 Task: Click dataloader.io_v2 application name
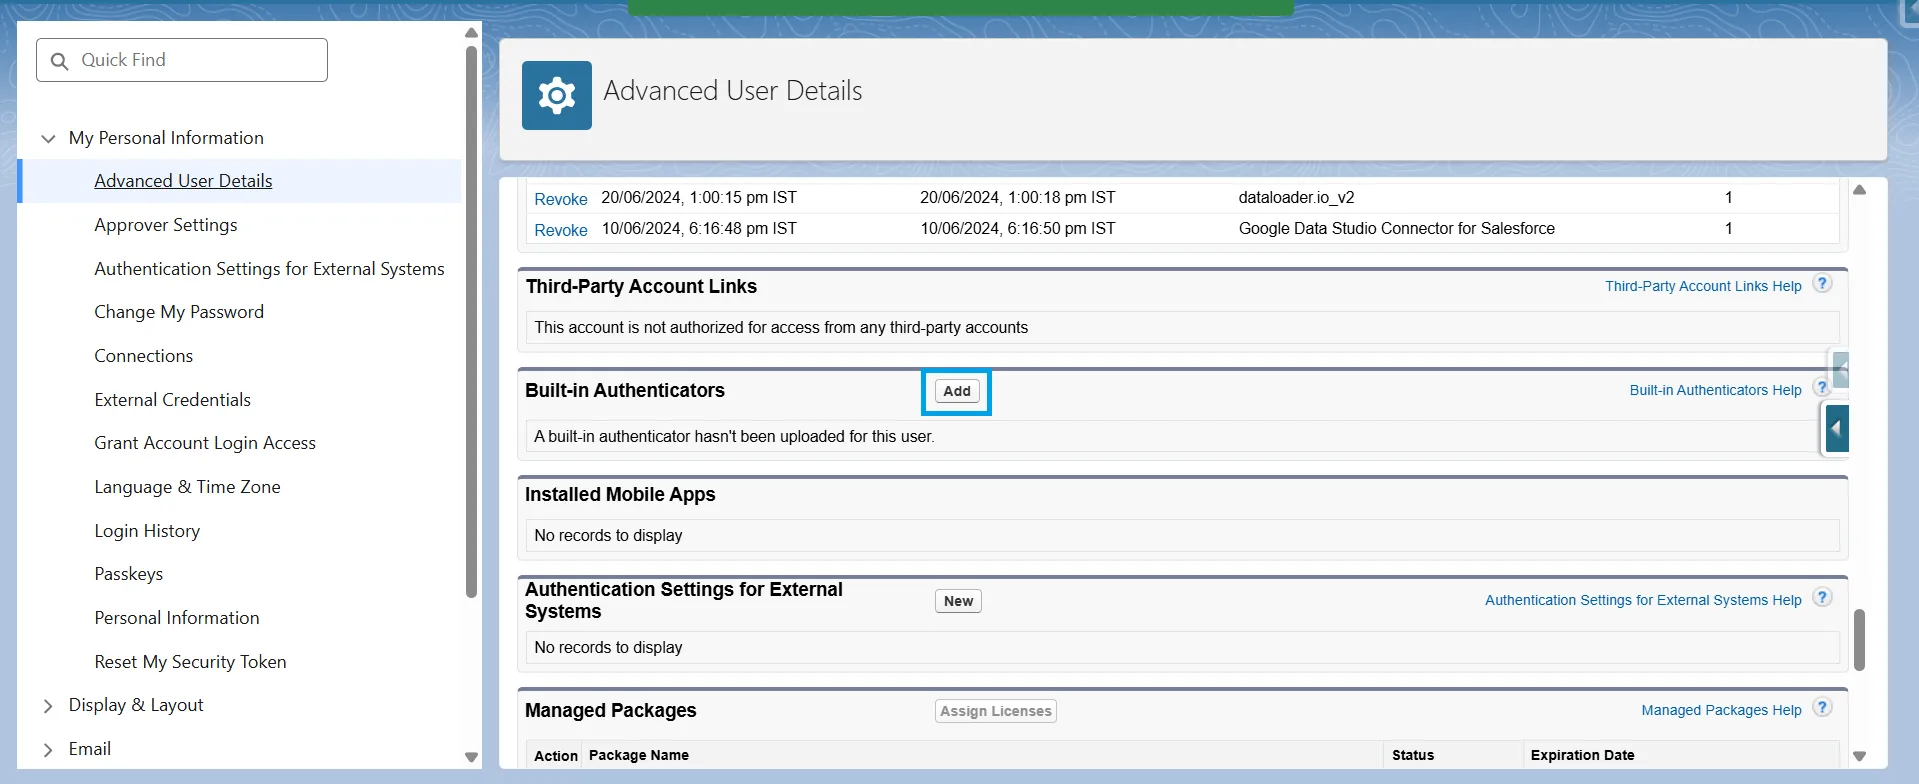[x=1296, y=197]
